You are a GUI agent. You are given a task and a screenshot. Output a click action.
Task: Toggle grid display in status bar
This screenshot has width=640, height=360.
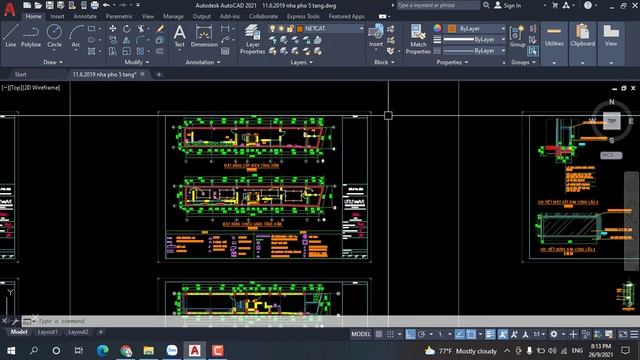[x=379, y=334]
